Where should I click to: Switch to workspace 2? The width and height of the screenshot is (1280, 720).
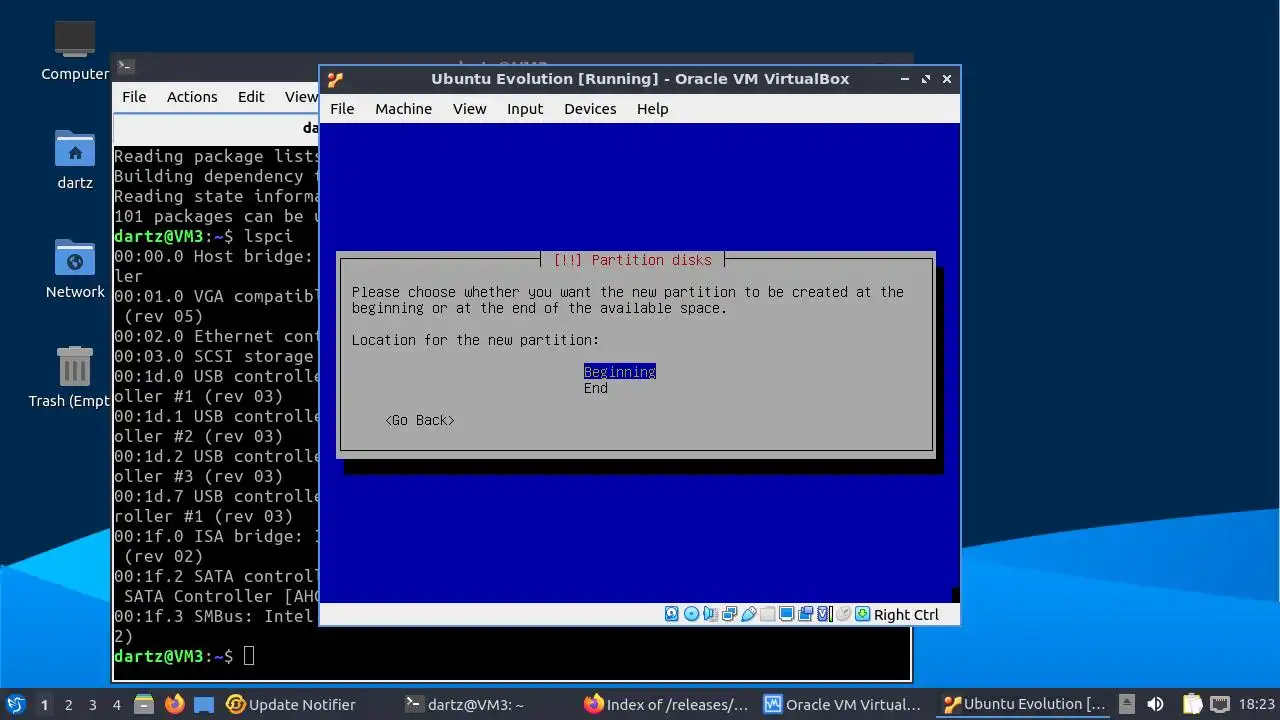(x=68, y=705)
